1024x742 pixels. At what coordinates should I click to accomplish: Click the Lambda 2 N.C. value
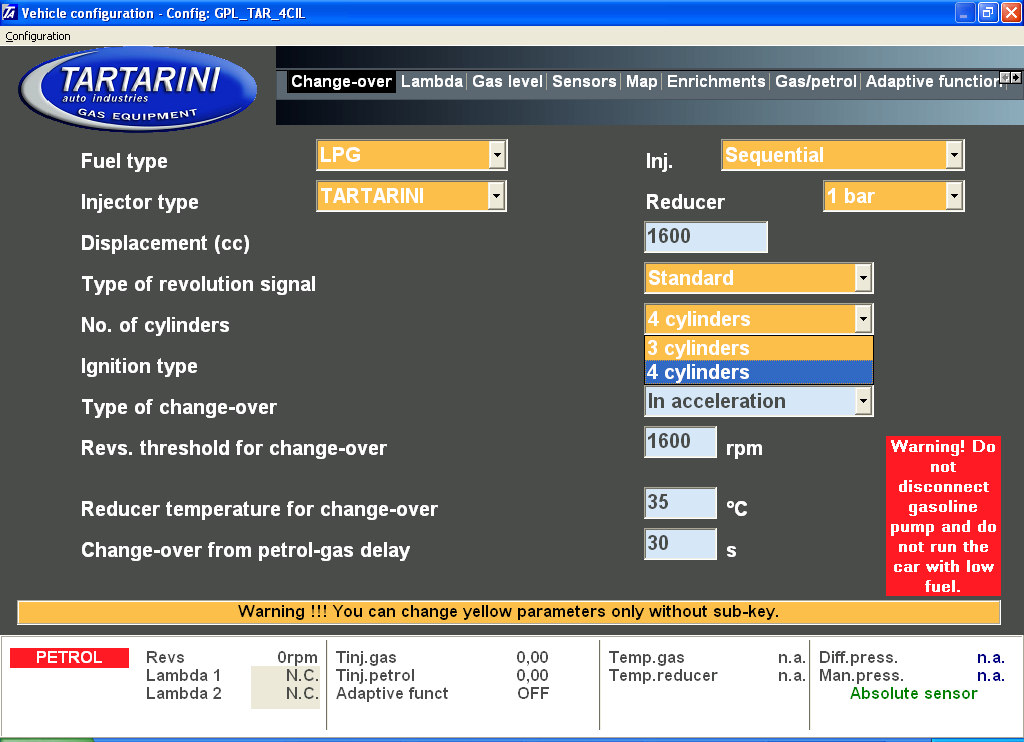[302, 694]
